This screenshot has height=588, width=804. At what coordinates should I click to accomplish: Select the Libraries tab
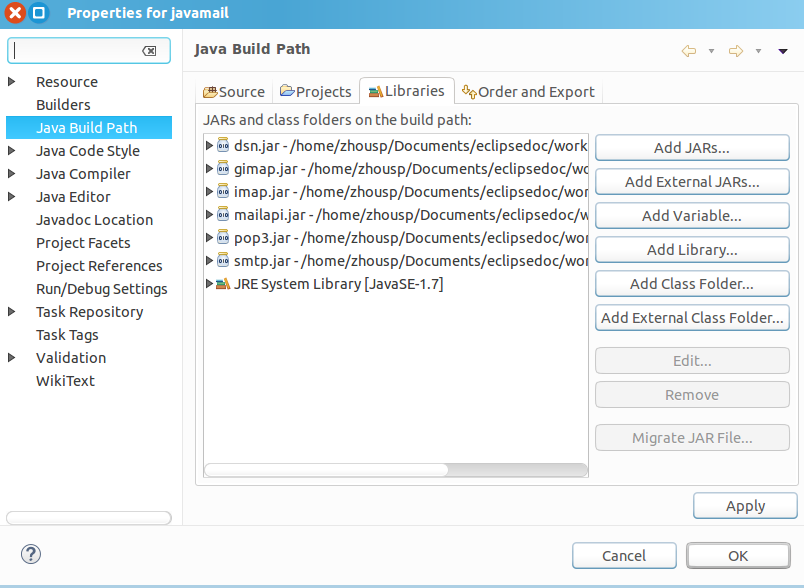tap(407, 91)
